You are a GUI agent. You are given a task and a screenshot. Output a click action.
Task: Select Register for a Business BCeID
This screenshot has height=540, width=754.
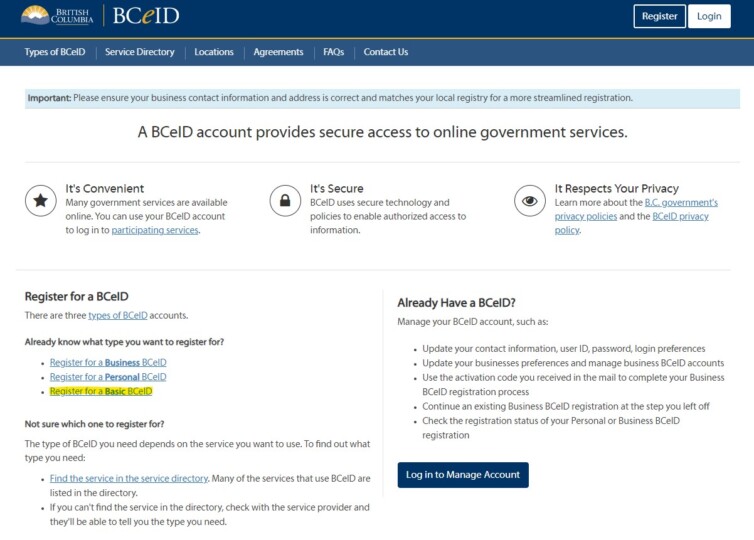108,363
